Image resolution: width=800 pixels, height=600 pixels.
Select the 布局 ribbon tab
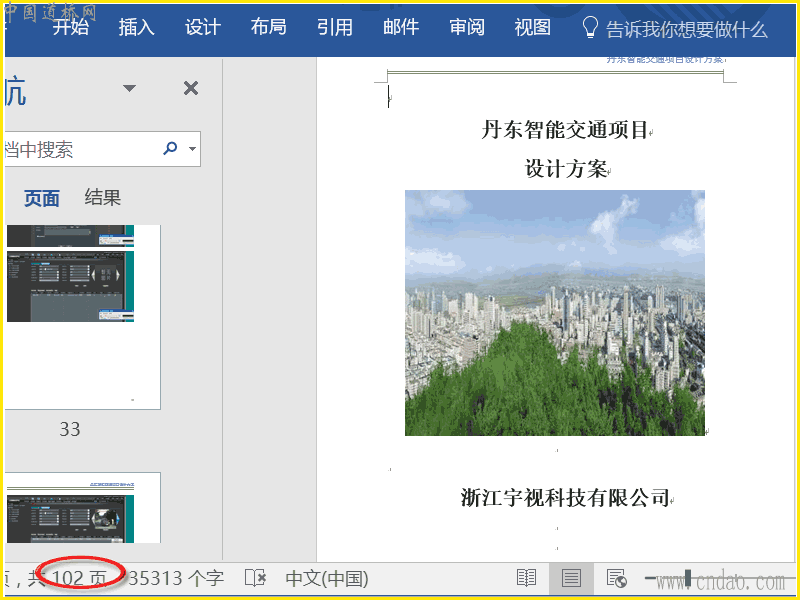click(x=268, y=27)
